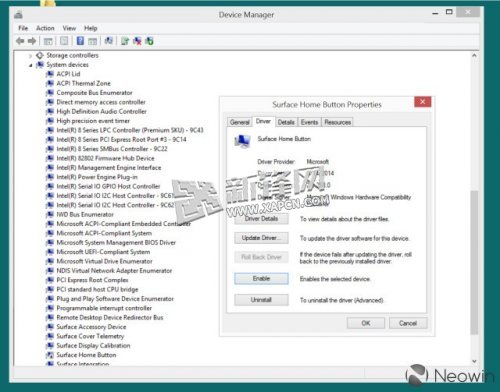500x392 pixels.
Task: Select High precision event timer
Action: [x=93, y=121]
